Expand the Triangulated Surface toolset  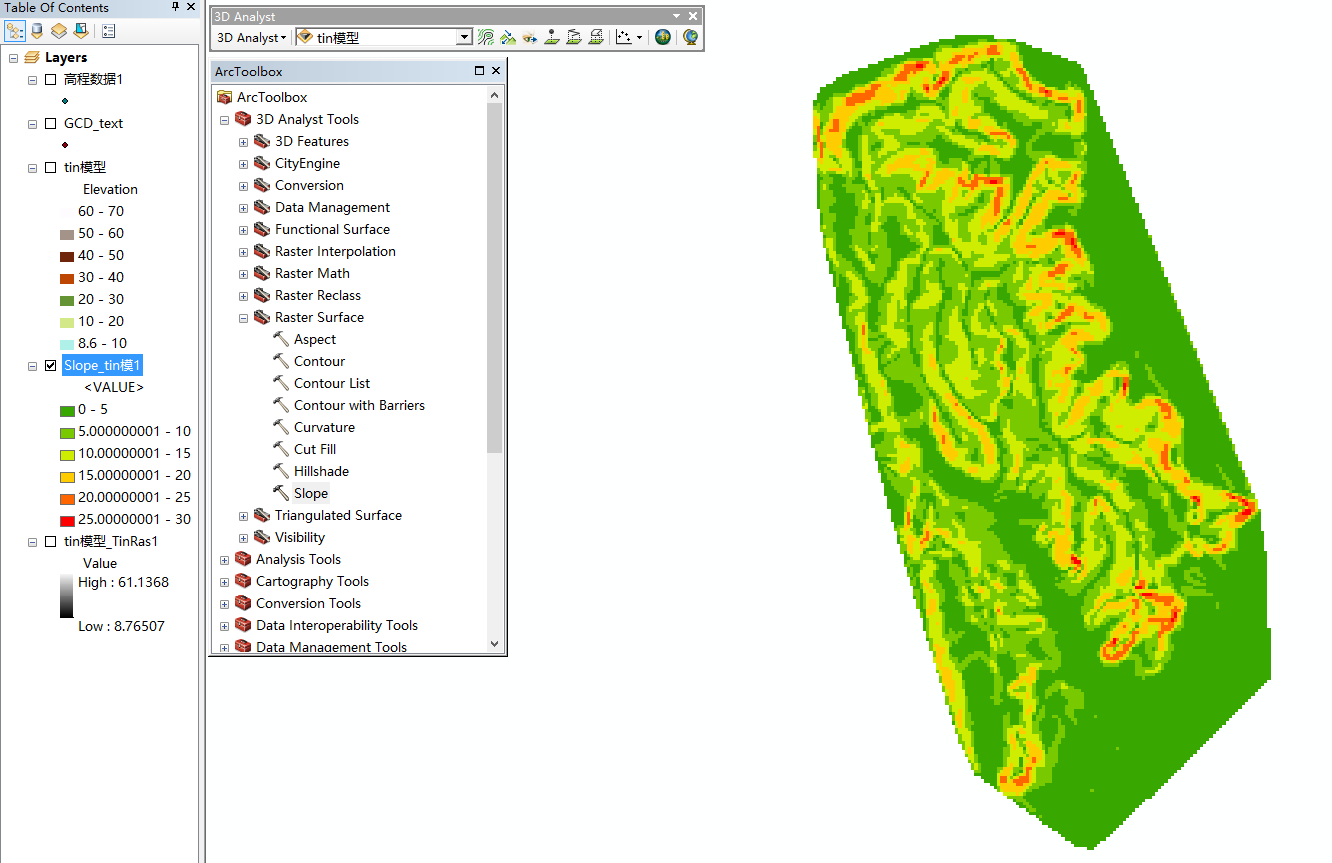243,516
